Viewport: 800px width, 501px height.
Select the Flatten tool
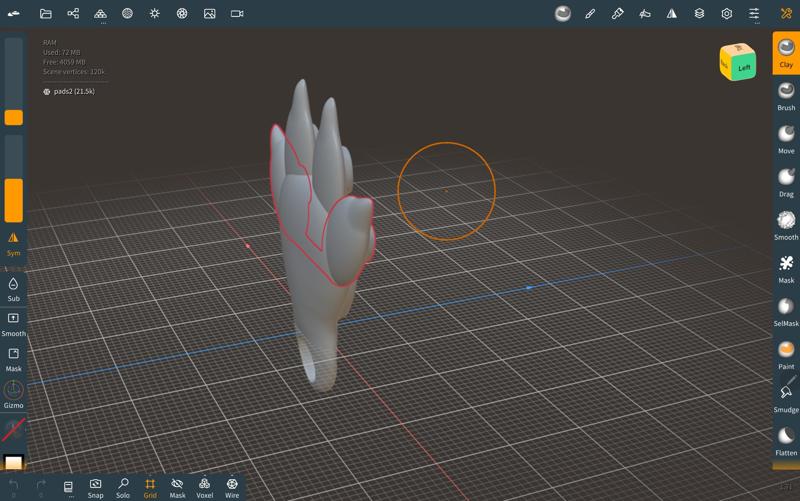tap(786, 441)
